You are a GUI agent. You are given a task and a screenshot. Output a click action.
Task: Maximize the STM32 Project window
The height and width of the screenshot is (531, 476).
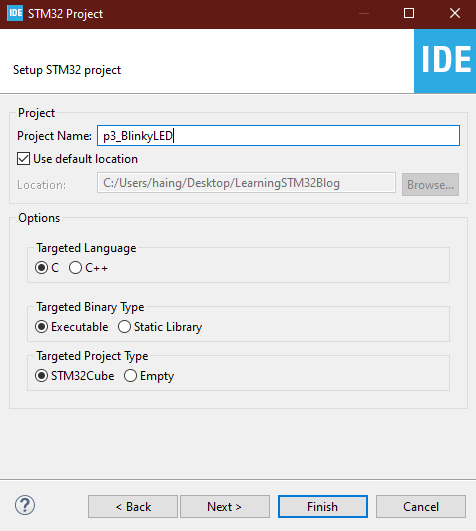pyautogui.click(x=409, y=14)
